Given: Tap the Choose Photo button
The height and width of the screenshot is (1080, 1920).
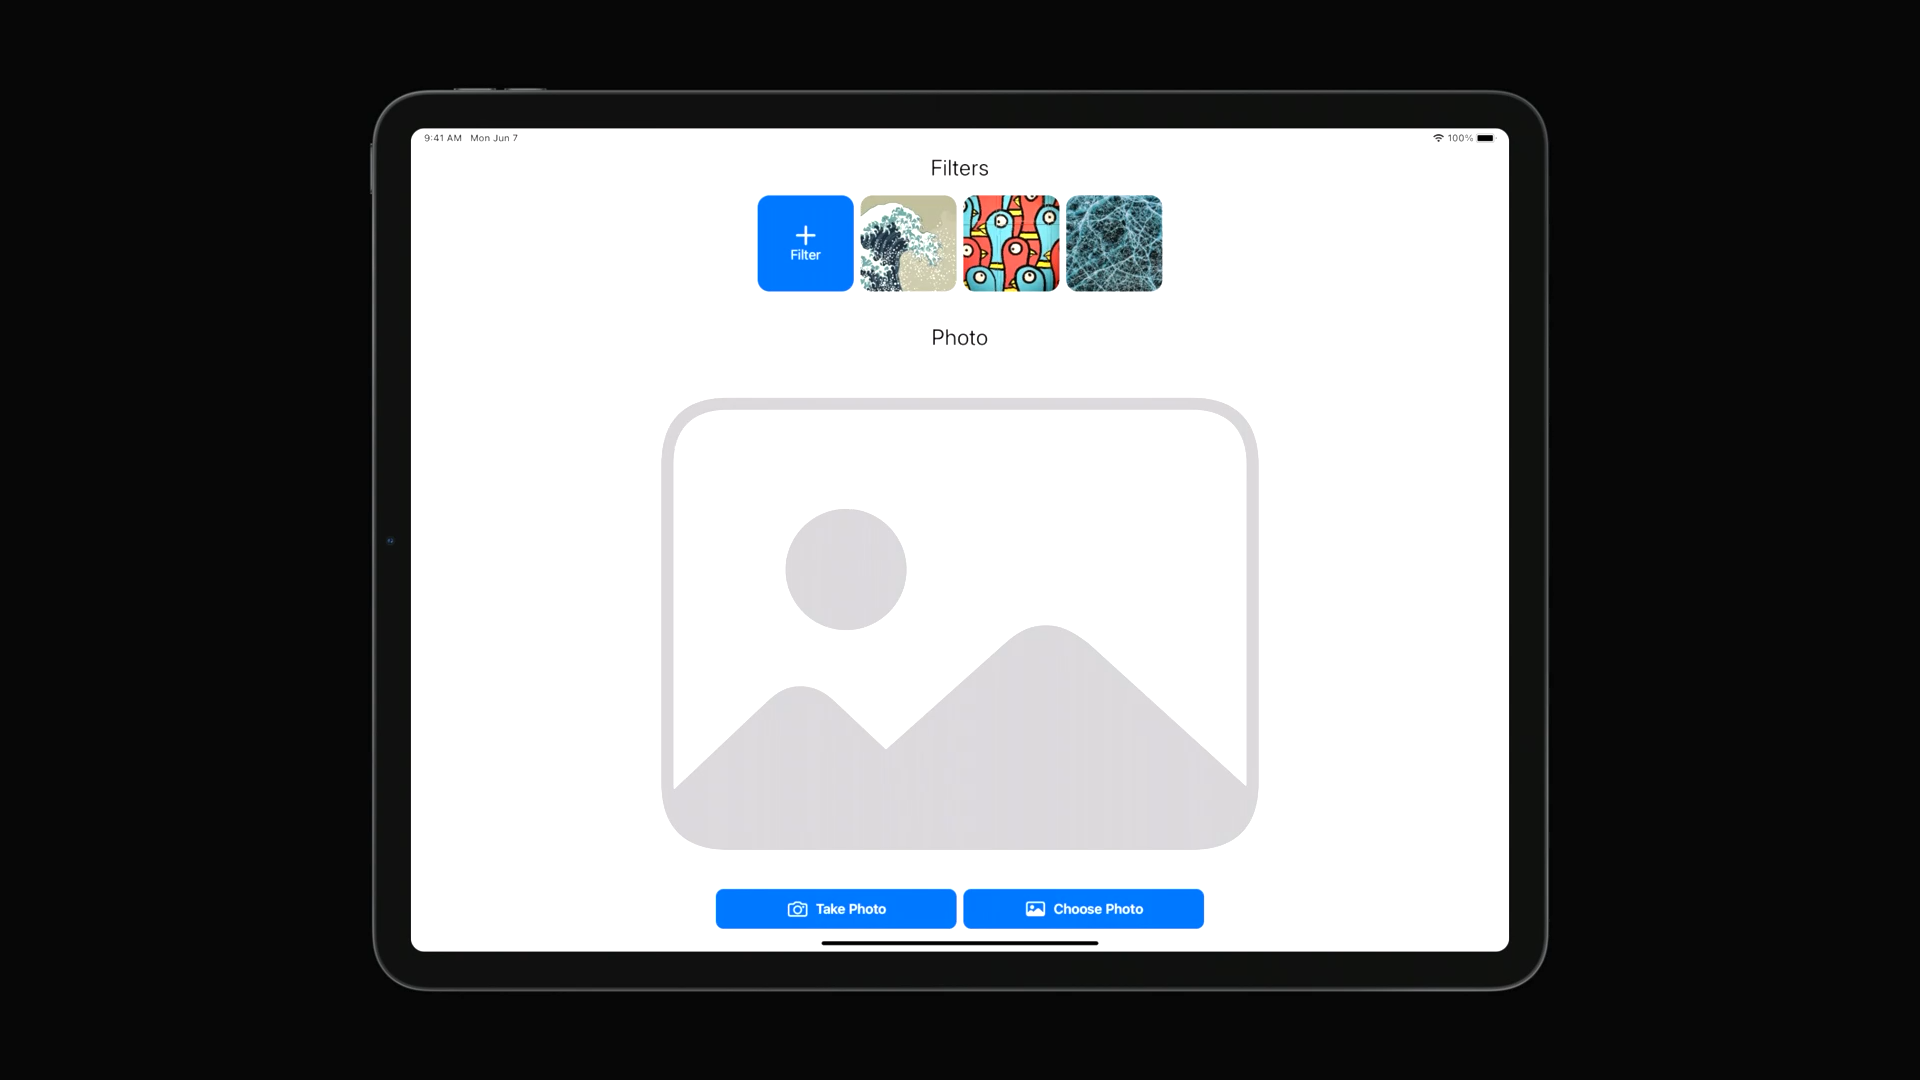Looking at the screenshot, I should click(1083, 909).
